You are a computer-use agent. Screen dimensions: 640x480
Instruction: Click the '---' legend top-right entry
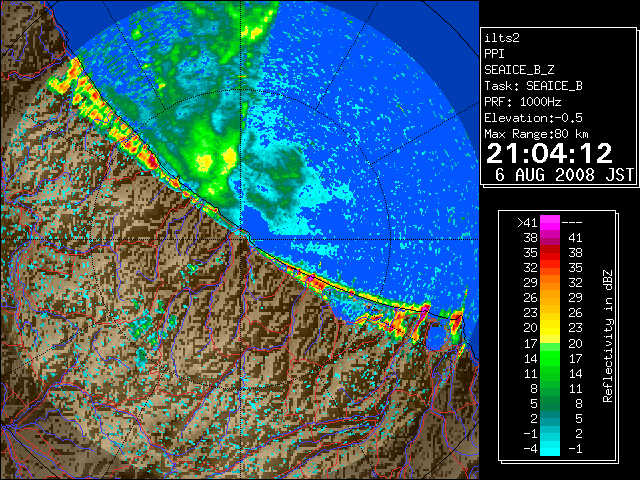click(572, 223)
